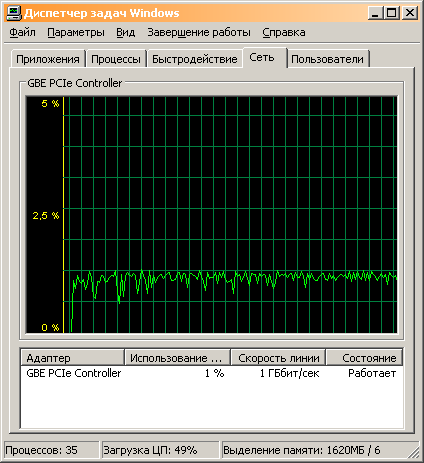Screen dimensions: 424x463
Task: Open the Завершение работы menu
Action: (199, 32)
